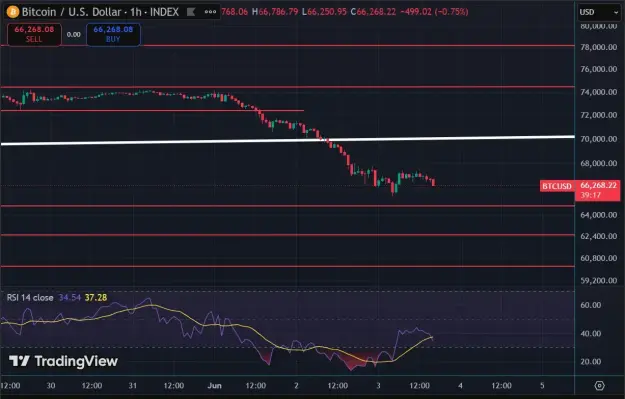Click the 64,000.00 price axis label

tap(599, 215)
